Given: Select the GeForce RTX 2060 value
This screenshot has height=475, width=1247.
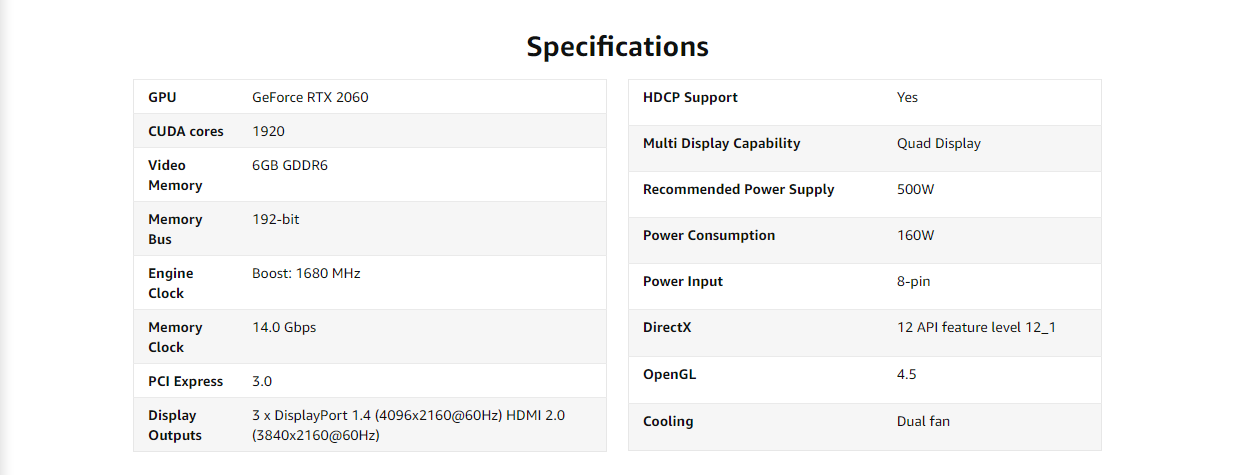Looking at the screenshot, I should [x=310, y=97].
